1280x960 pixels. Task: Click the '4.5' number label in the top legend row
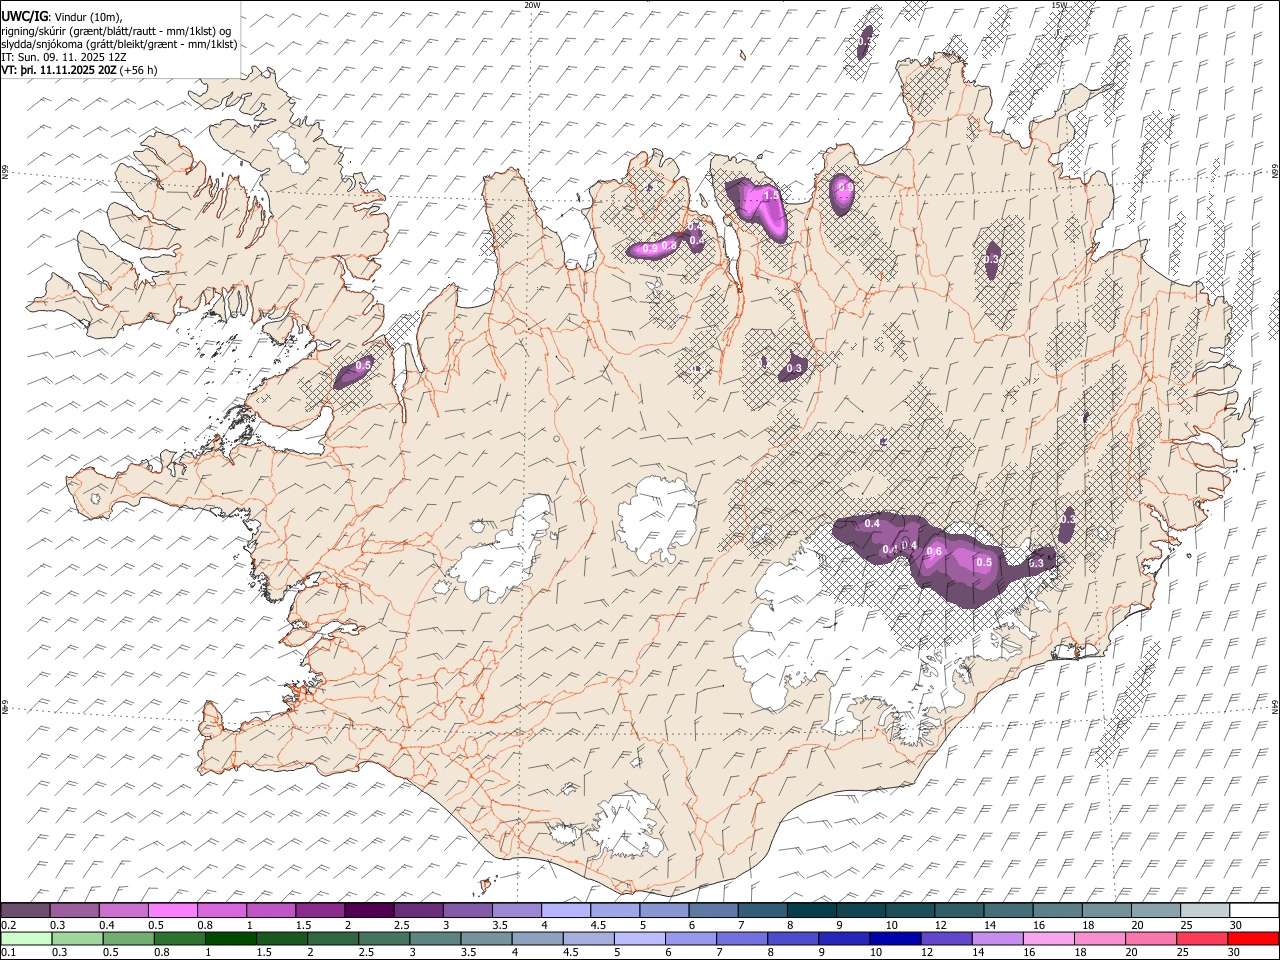tap(598, 925)
